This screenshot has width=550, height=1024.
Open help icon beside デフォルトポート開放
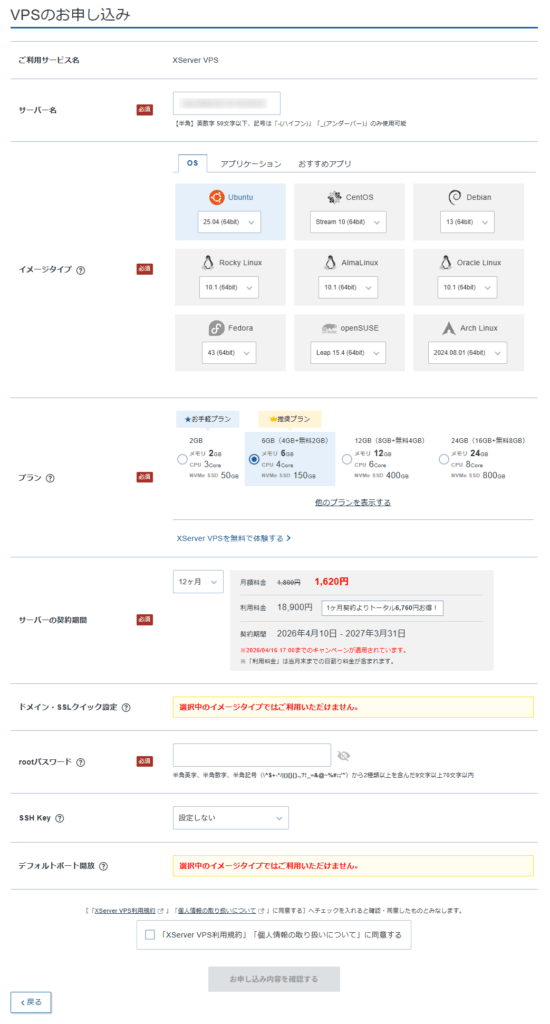(103, 866)
